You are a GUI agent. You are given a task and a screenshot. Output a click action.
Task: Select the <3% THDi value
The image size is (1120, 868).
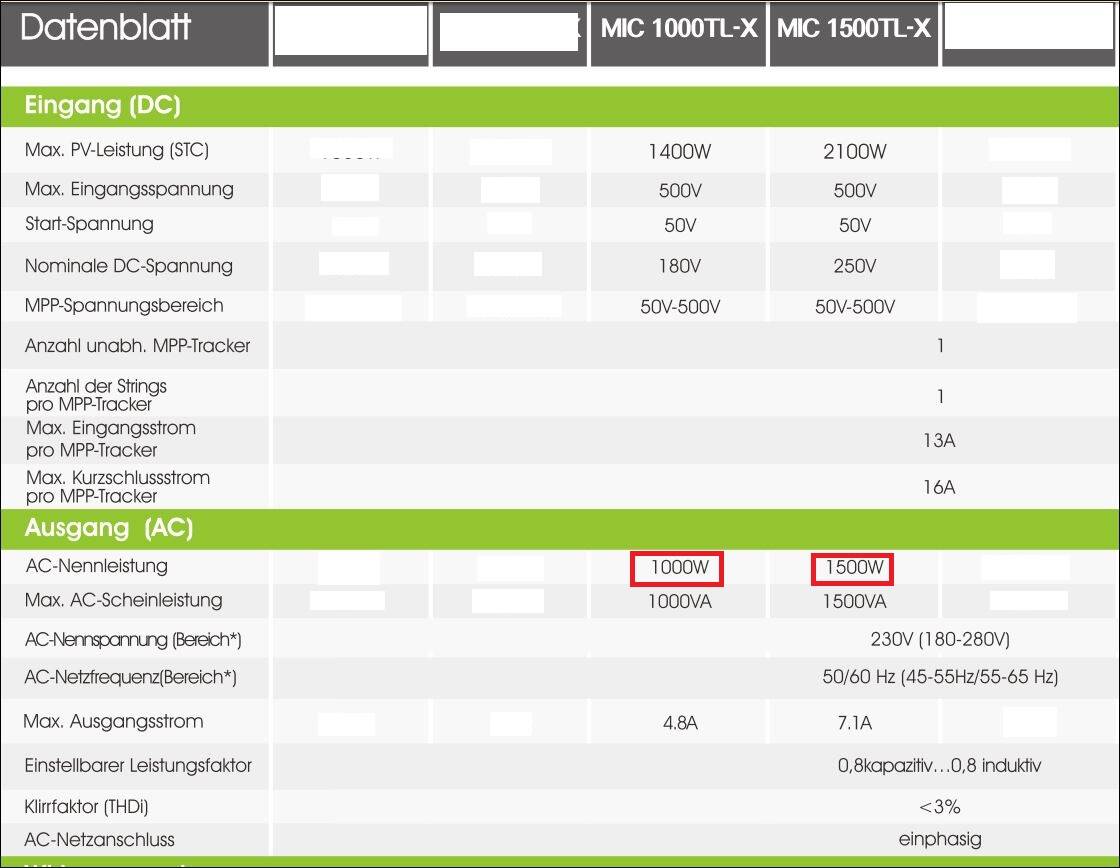point(940,807)
